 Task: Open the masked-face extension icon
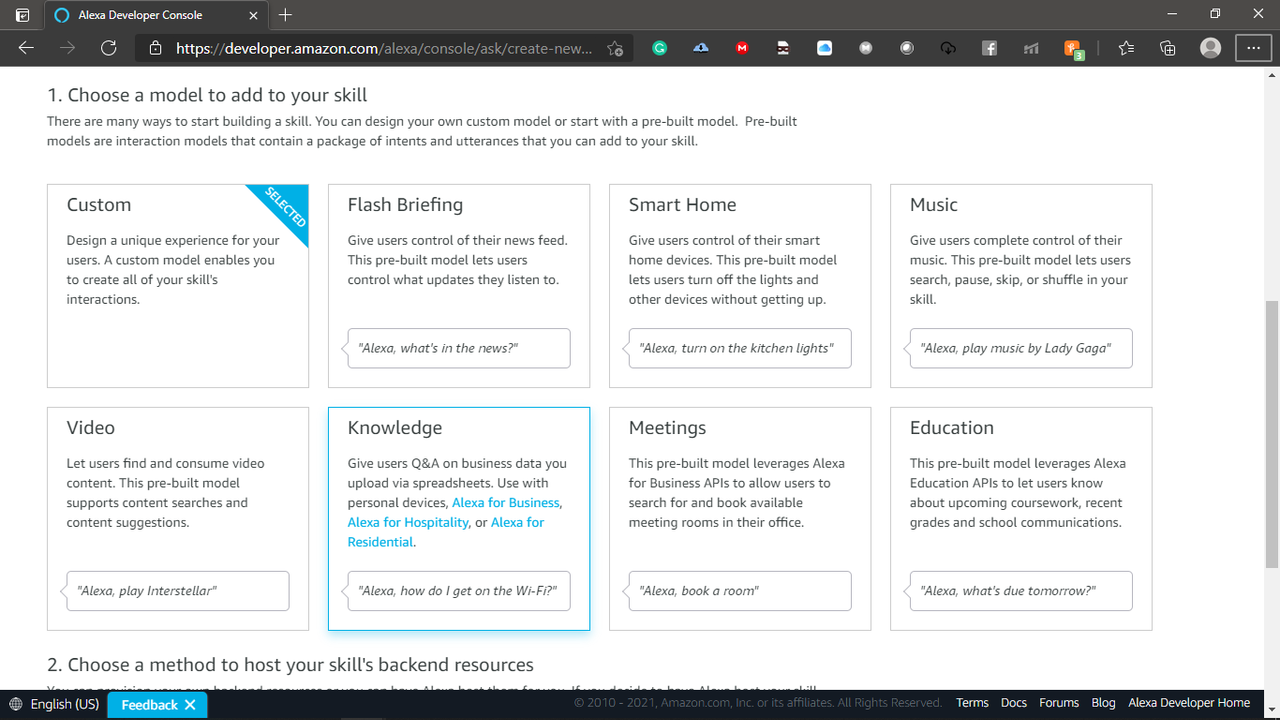[x=783, y=48]
